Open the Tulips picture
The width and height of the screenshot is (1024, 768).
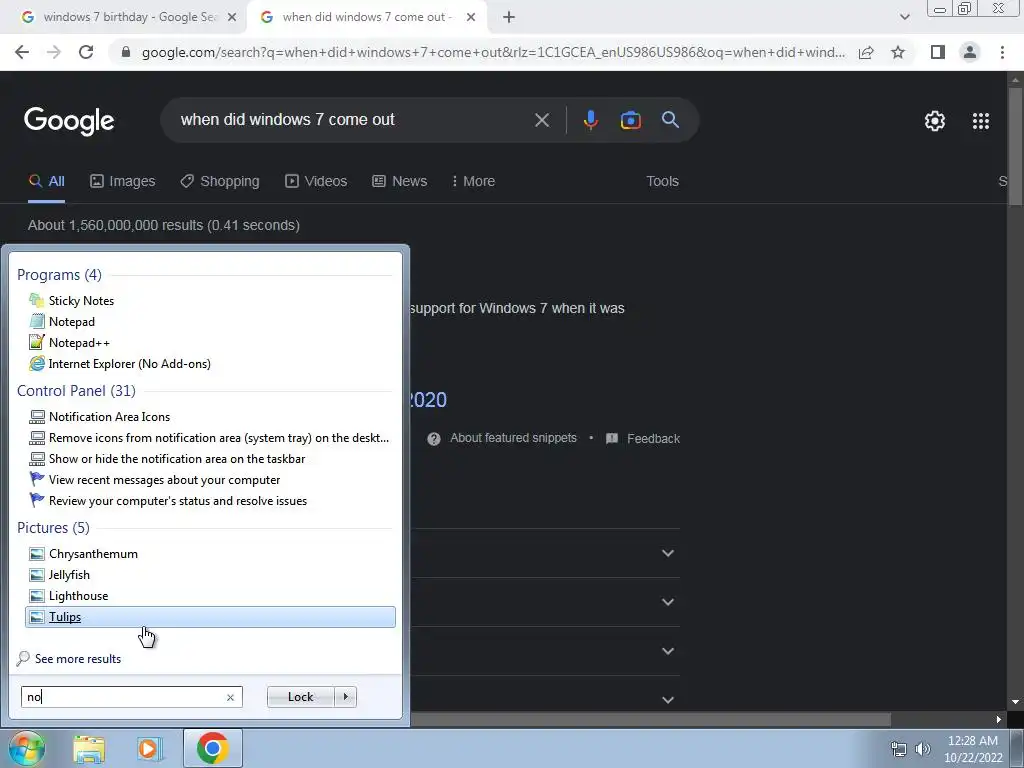(x=210, y=616)
